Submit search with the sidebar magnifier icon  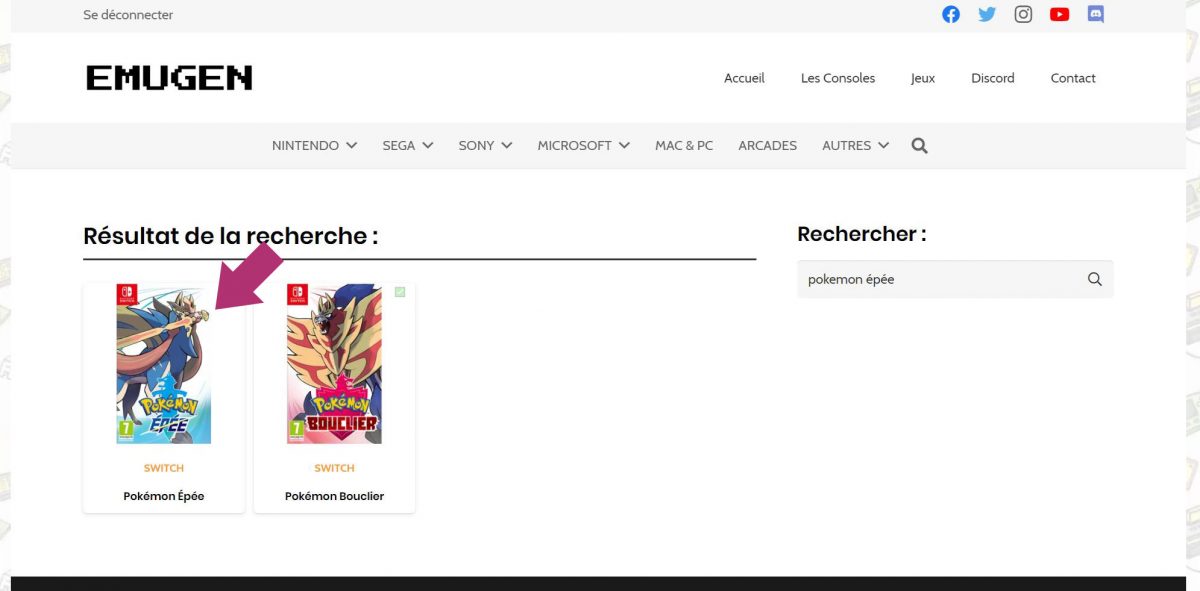[x=1094, y=280]
